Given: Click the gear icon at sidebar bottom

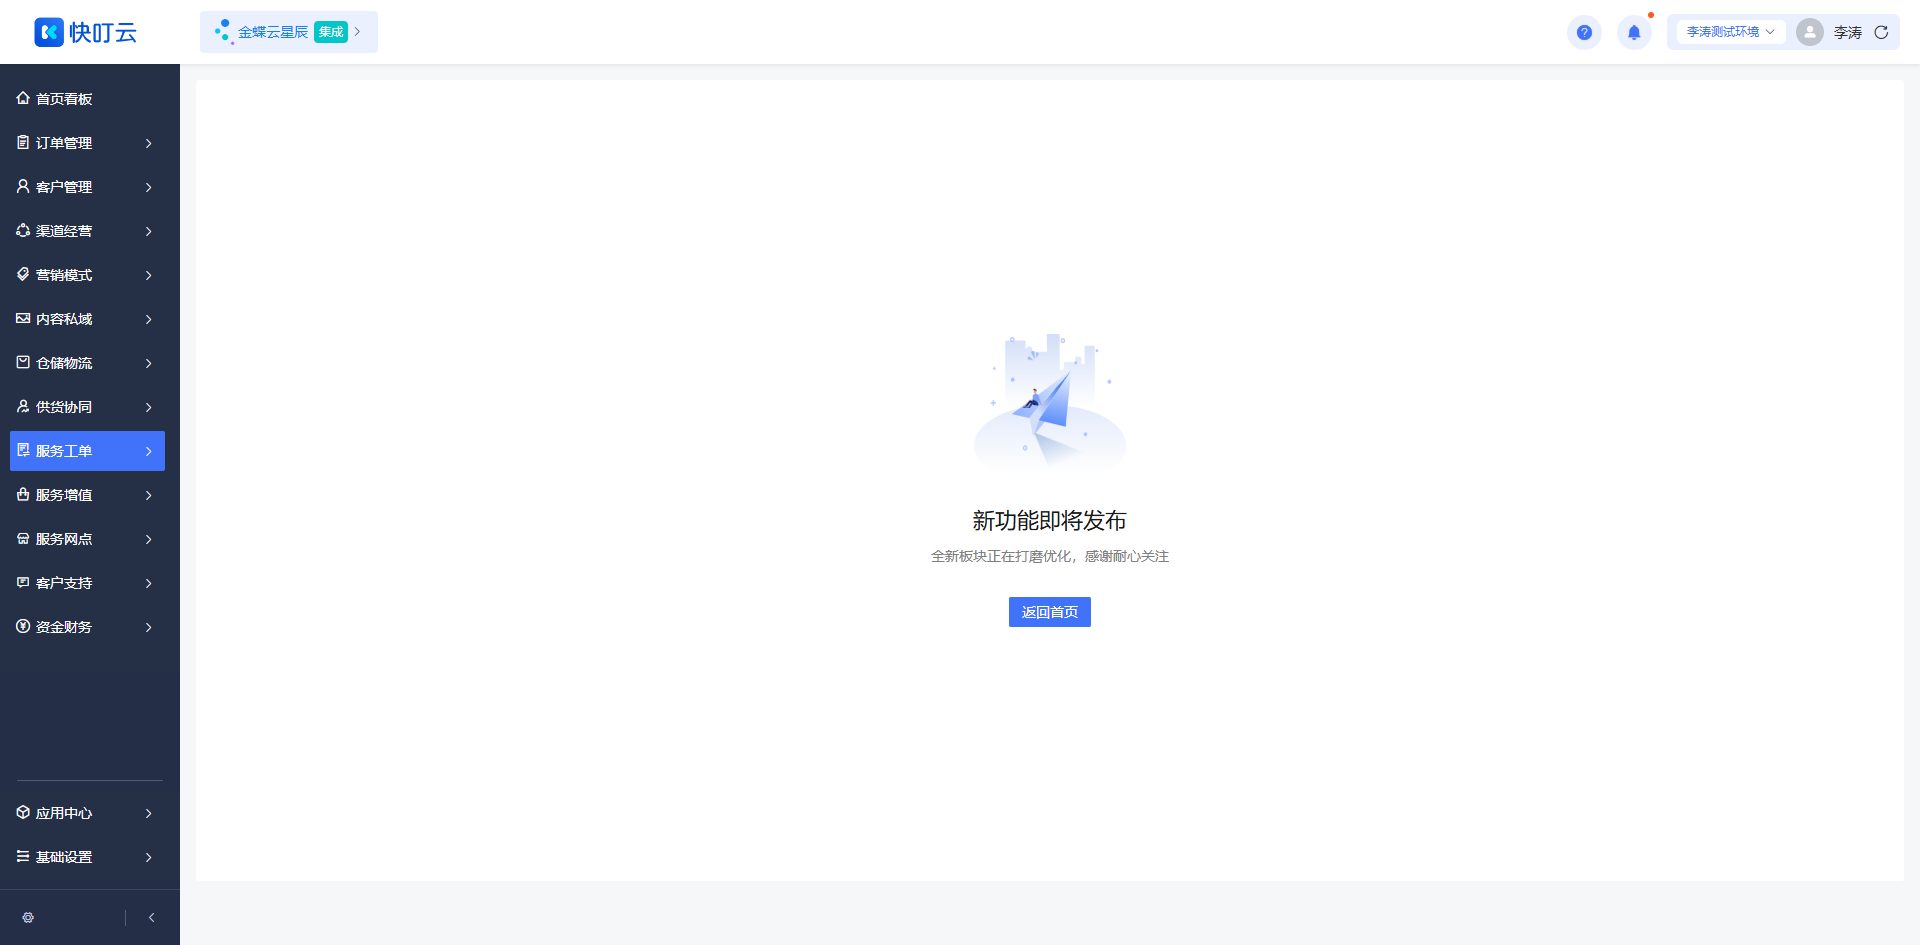Looking at the screenshot, I should click(28, 917).
